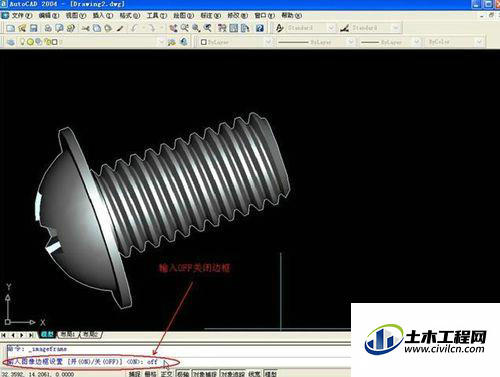Toggle 模型 model/paper space button
The width and height of the screenshot is (500, 377).
[271, 374]
